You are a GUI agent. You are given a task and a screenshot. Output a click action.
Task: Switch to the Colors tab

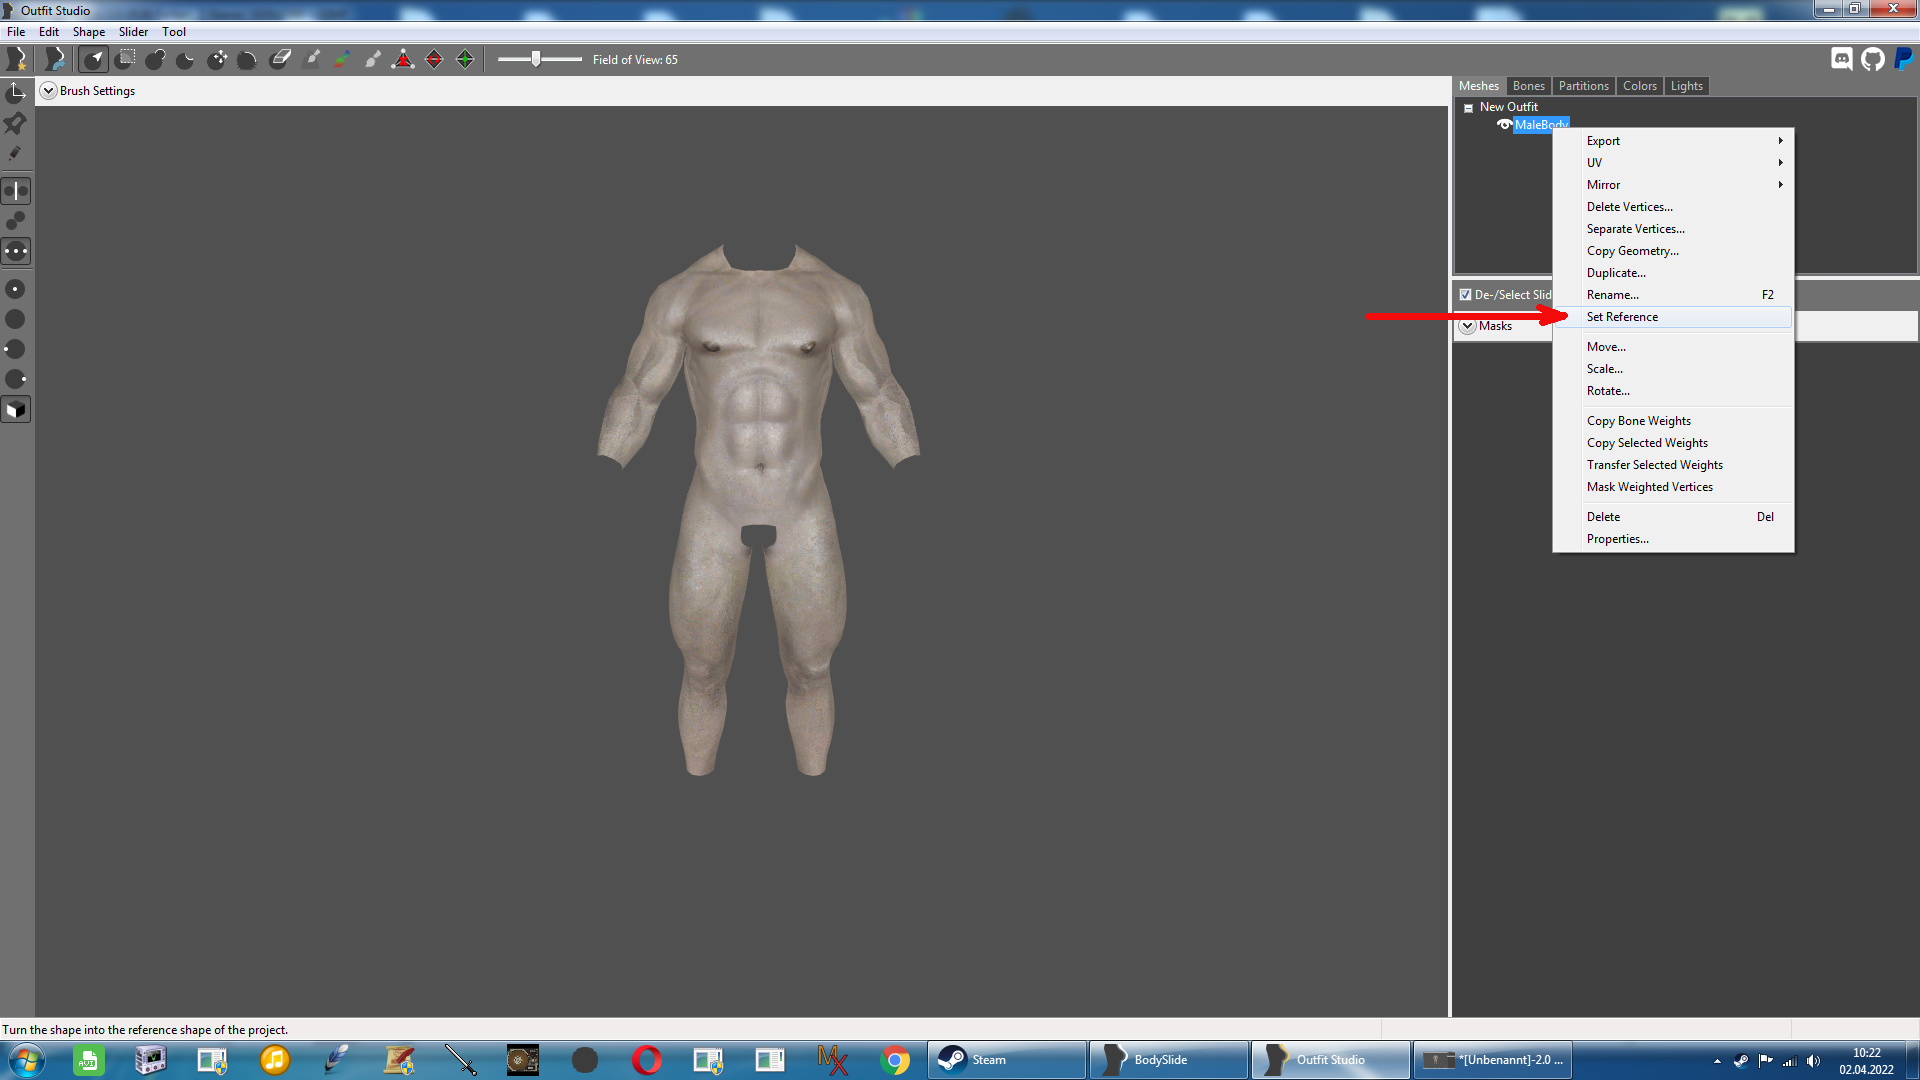[1640, 86]
